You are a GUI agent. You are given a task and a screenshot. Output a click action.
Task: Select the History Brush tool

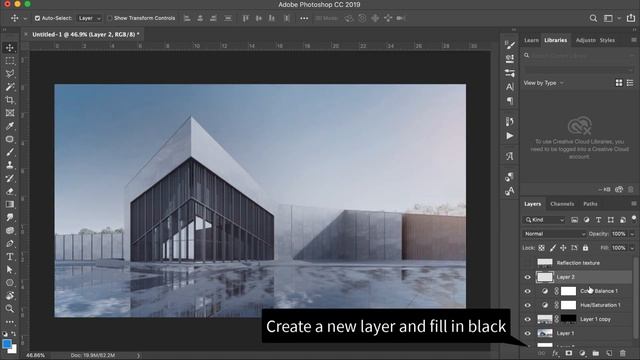point(10,178)
